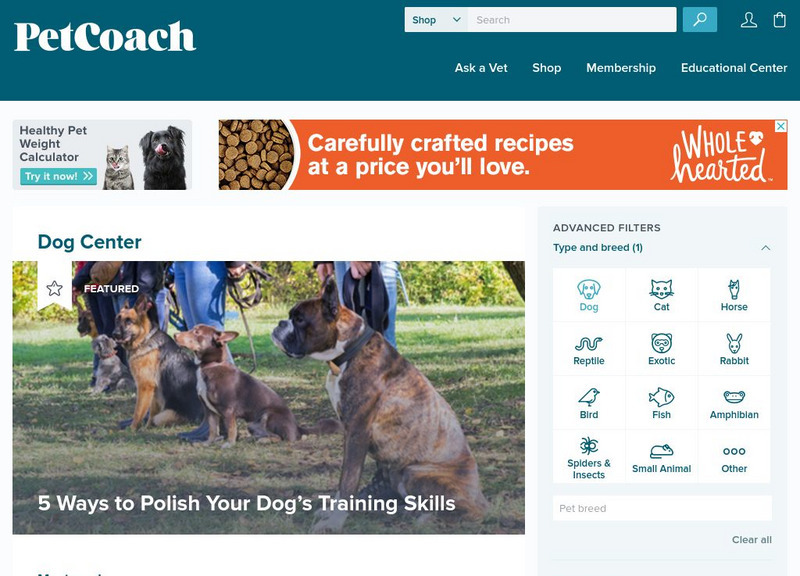Screen dimensions: 800x576
Task: Select the Reptile snake icon
Action: click(589, 343)
